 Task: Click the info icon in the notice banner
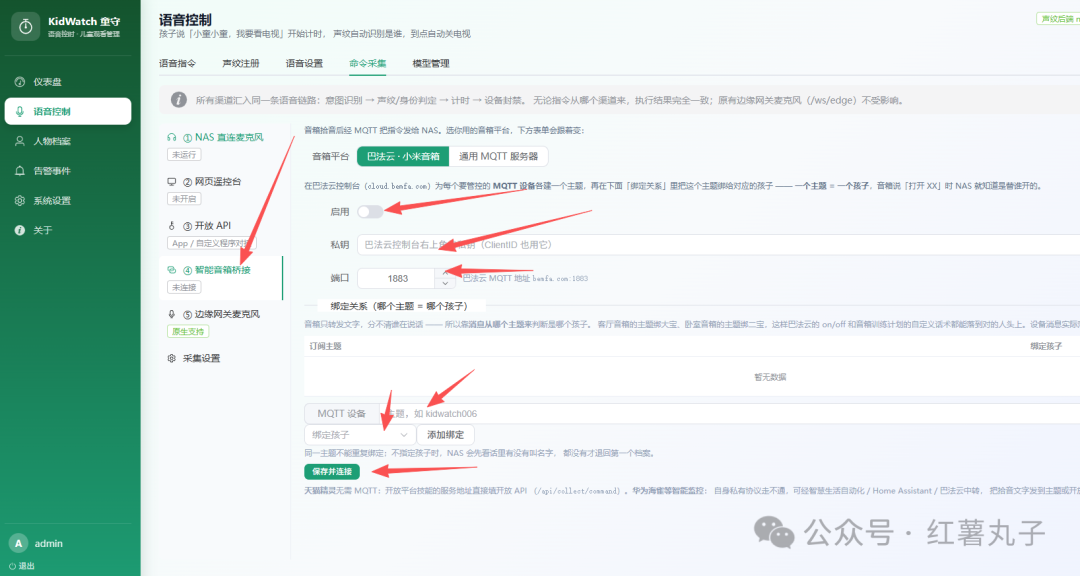(x=178, y=100)
